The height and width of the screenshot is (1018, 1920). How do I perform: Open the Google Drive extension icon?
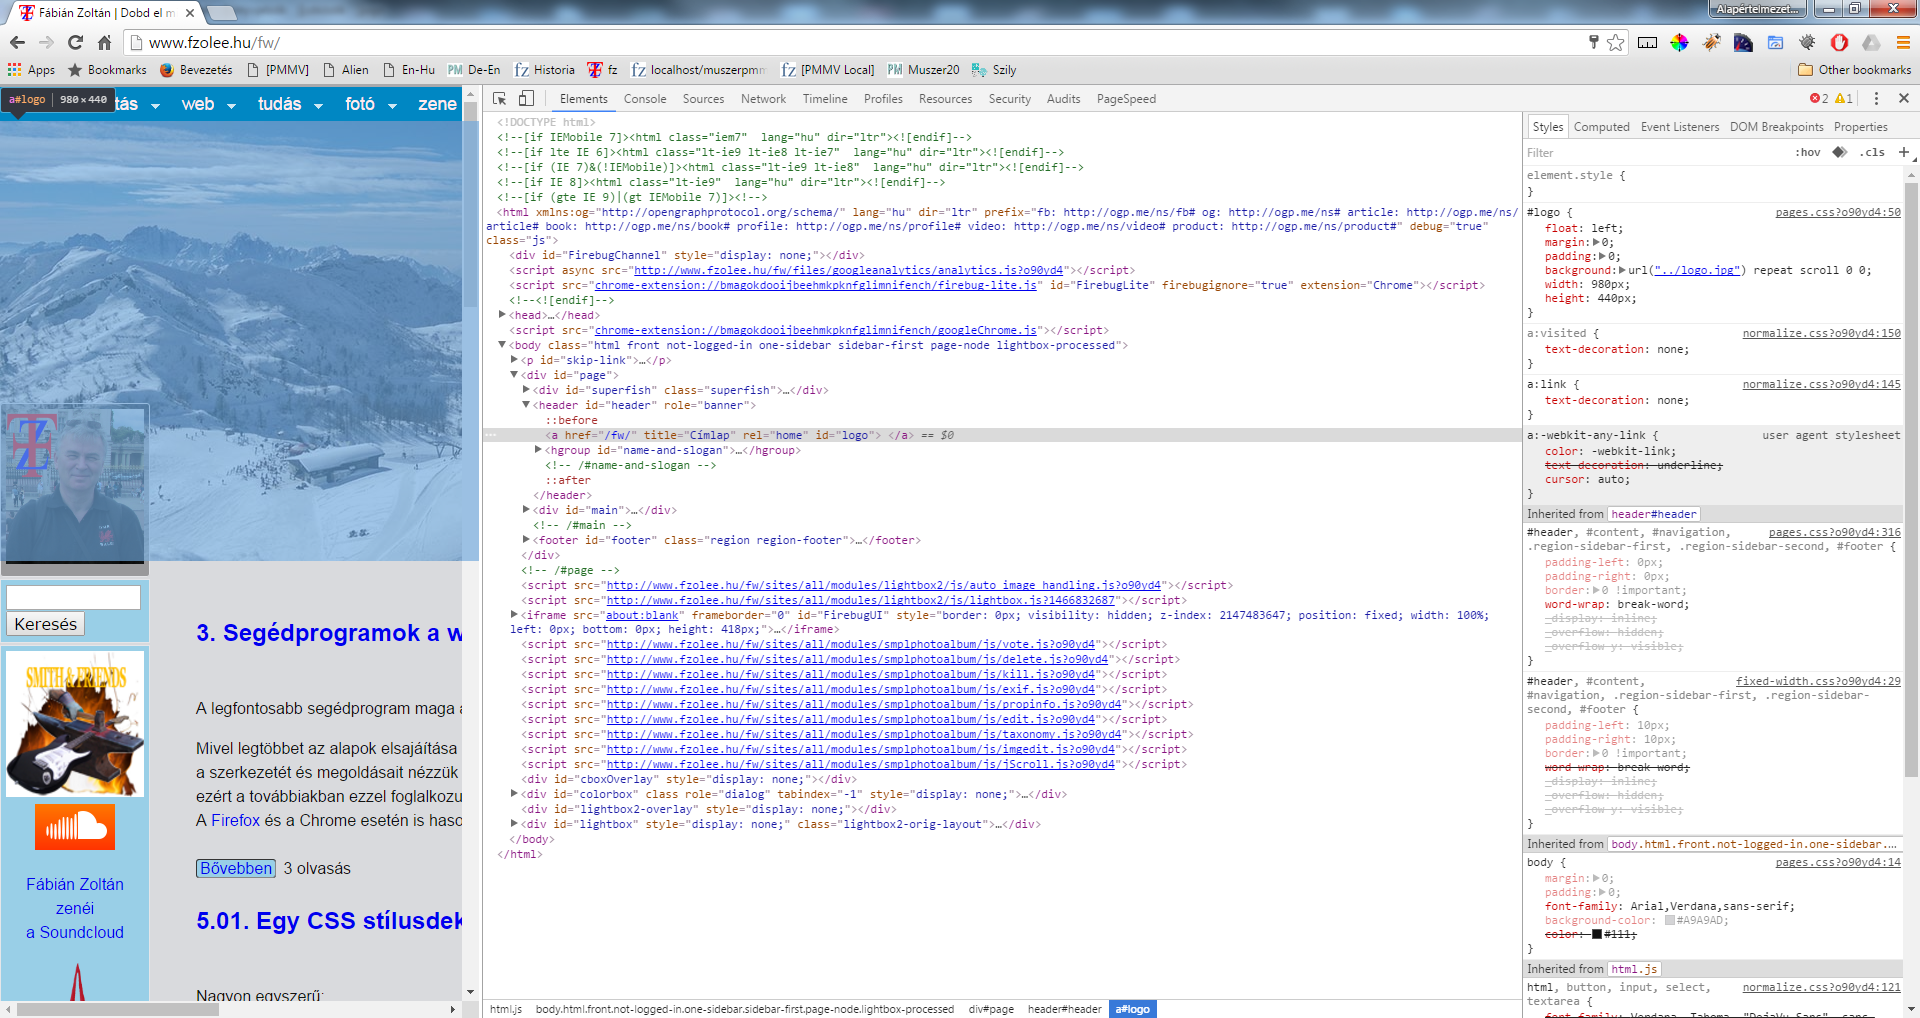pyautogui.click(x=1871, y=42)
